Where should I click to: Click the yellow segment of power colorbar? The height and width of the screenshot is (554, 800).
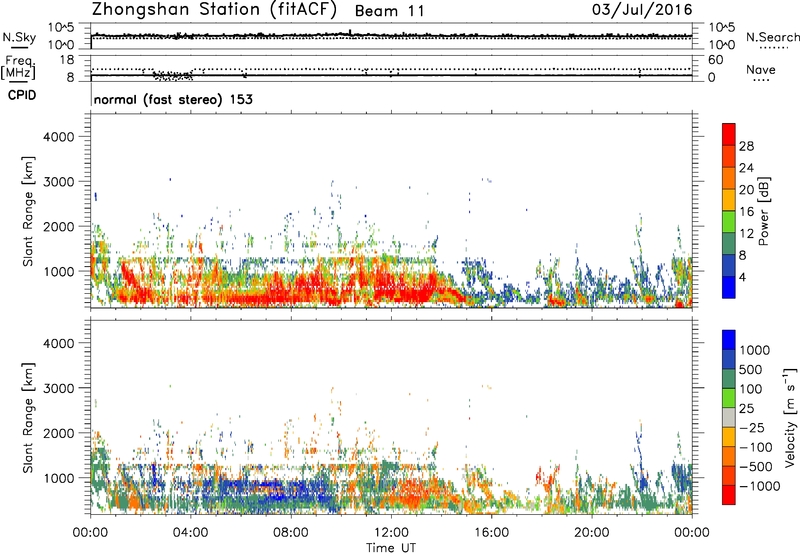point(729,199)
